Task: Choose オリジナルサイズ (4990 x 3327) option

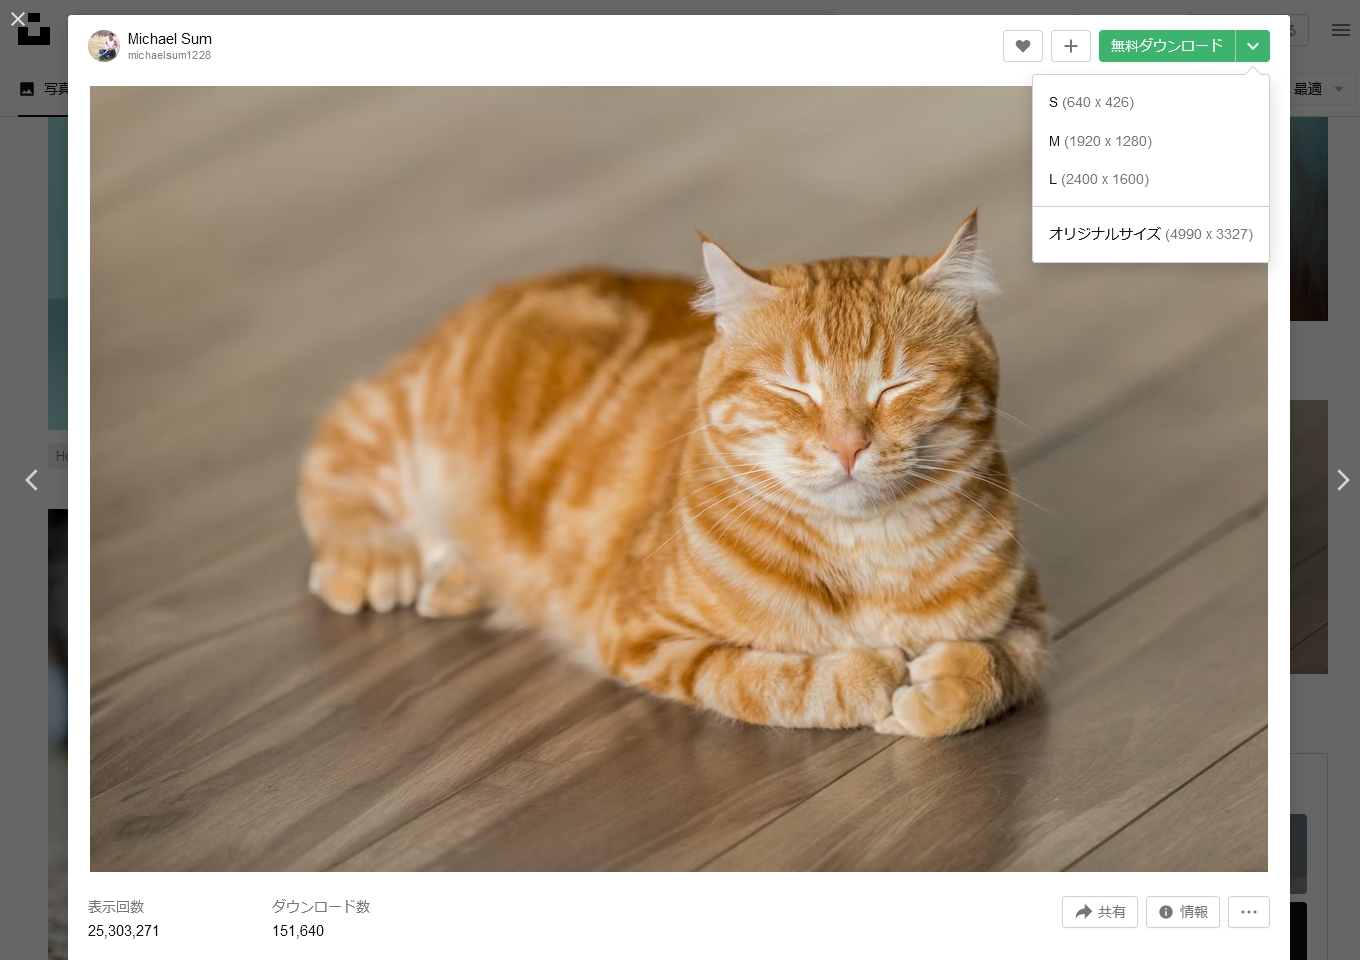Action: tap(1151, 234)
